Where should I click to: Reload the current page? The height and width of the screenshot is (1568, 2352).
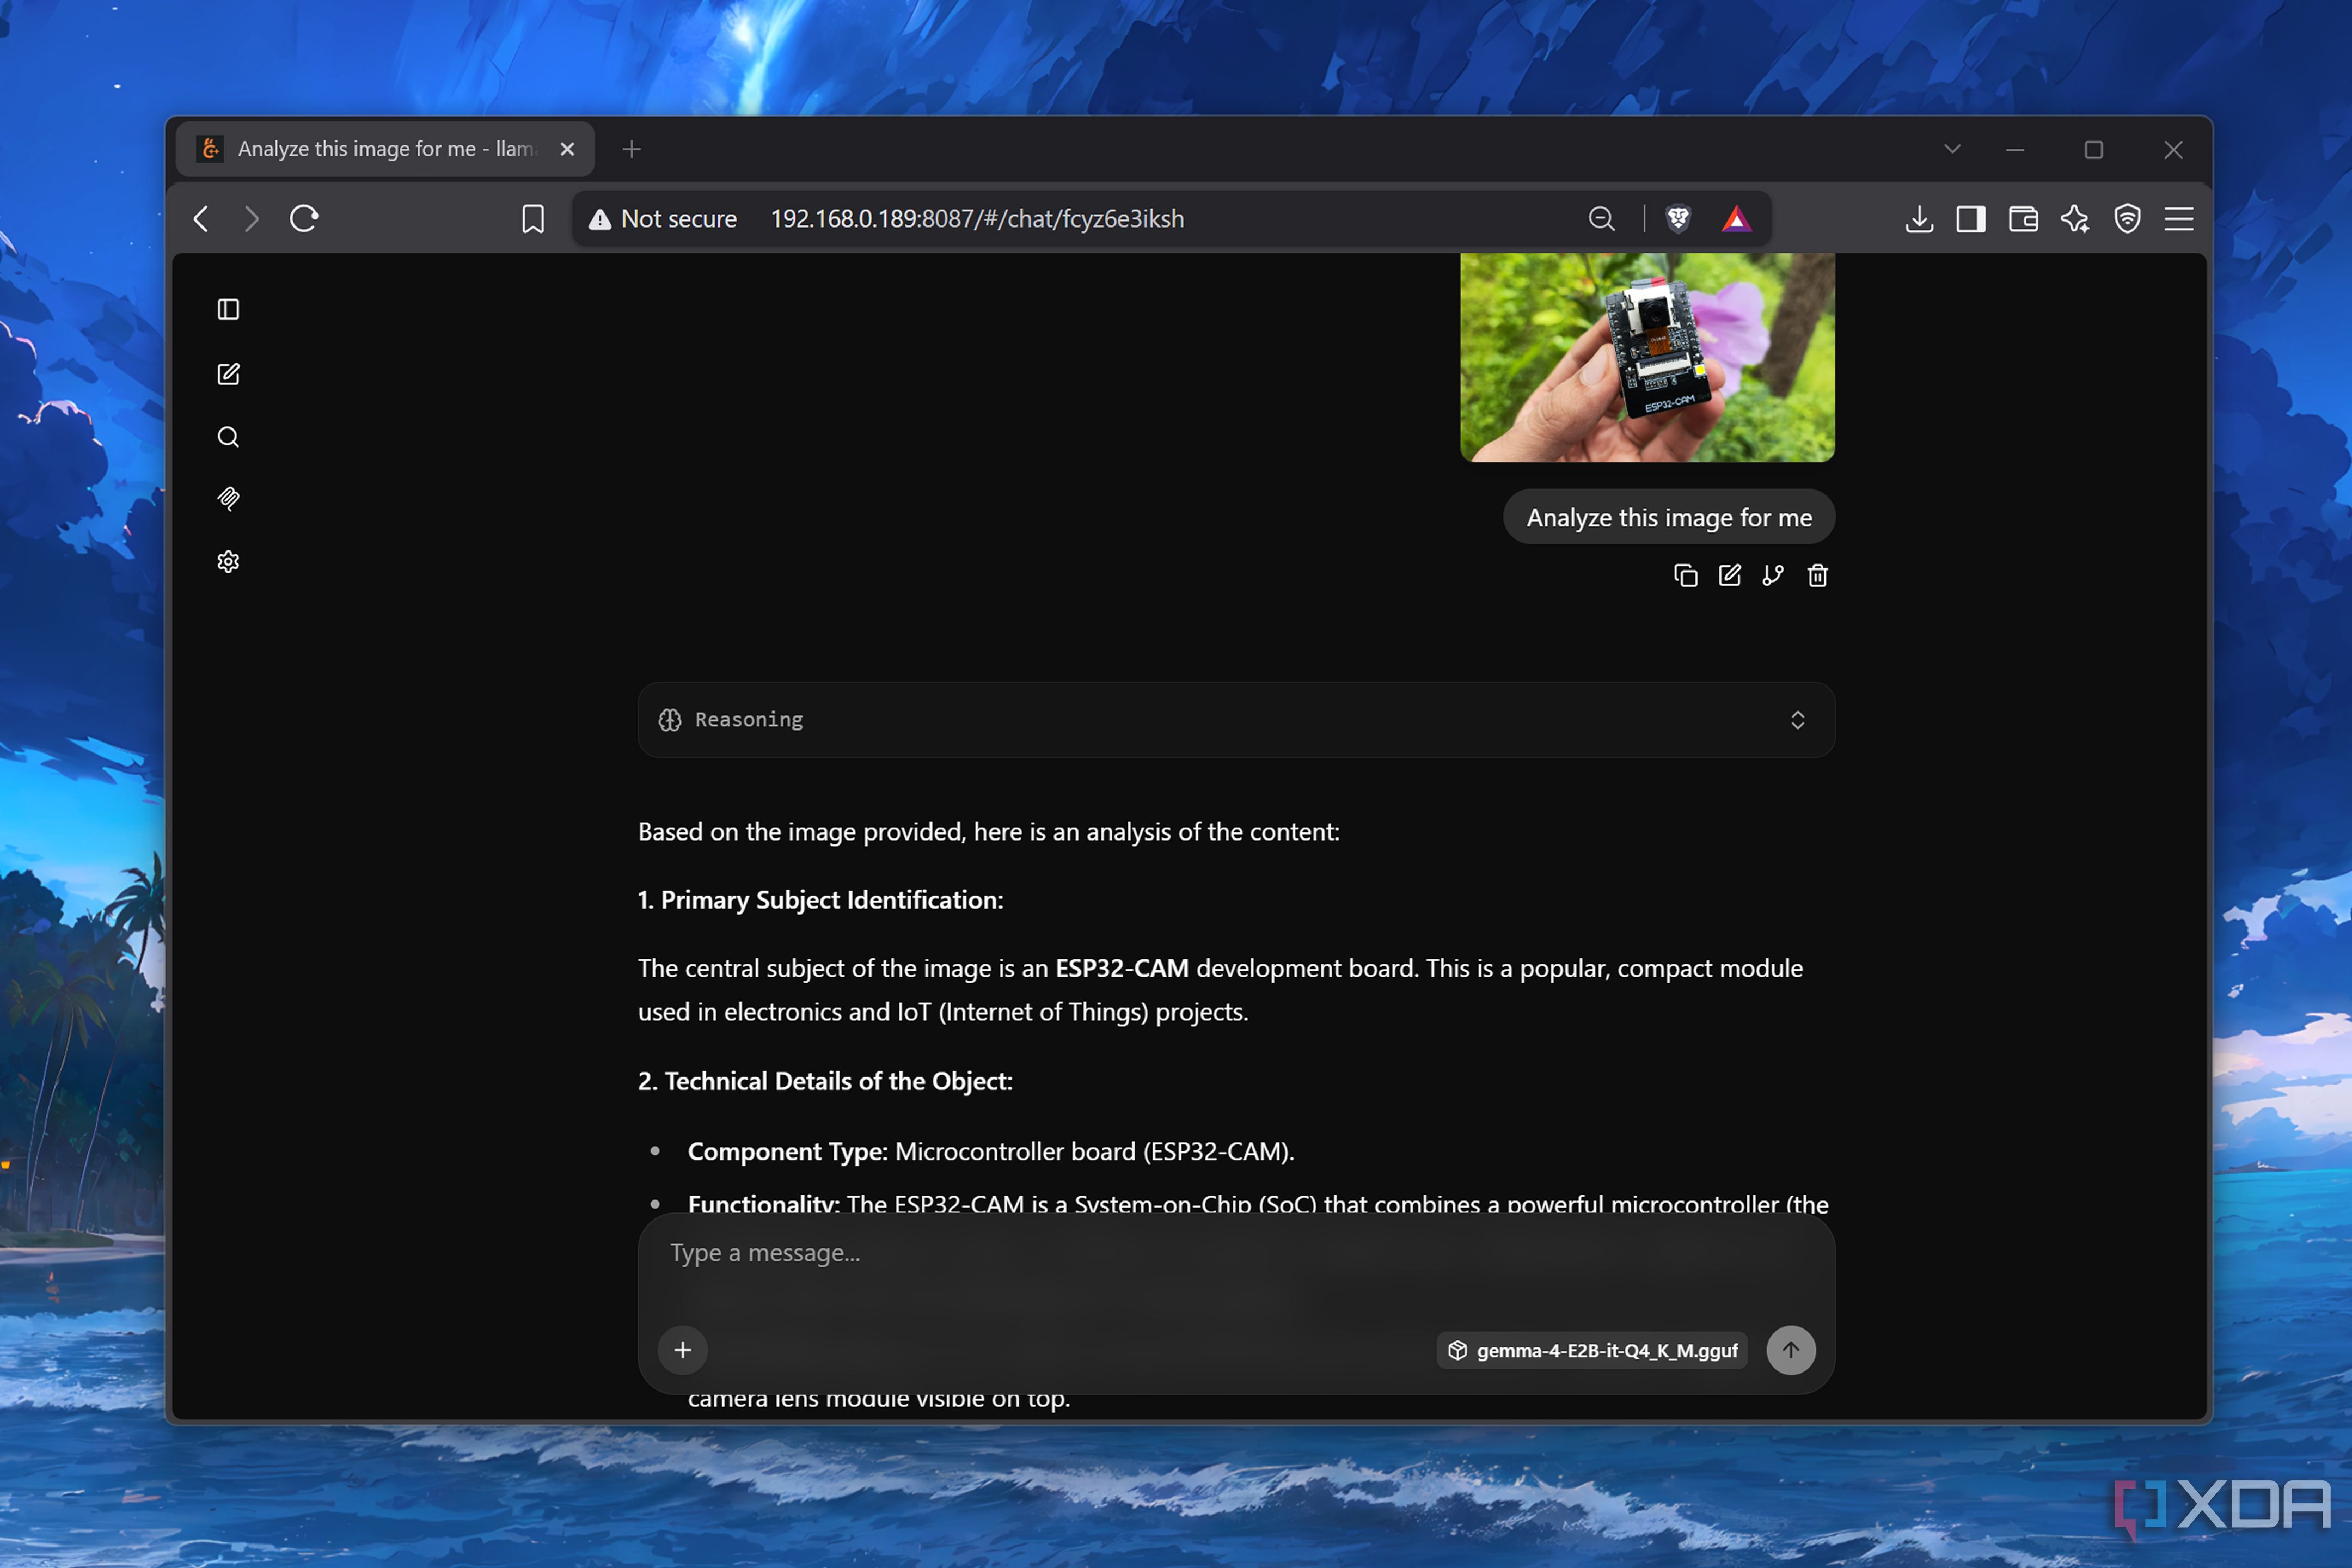point(304,219)
